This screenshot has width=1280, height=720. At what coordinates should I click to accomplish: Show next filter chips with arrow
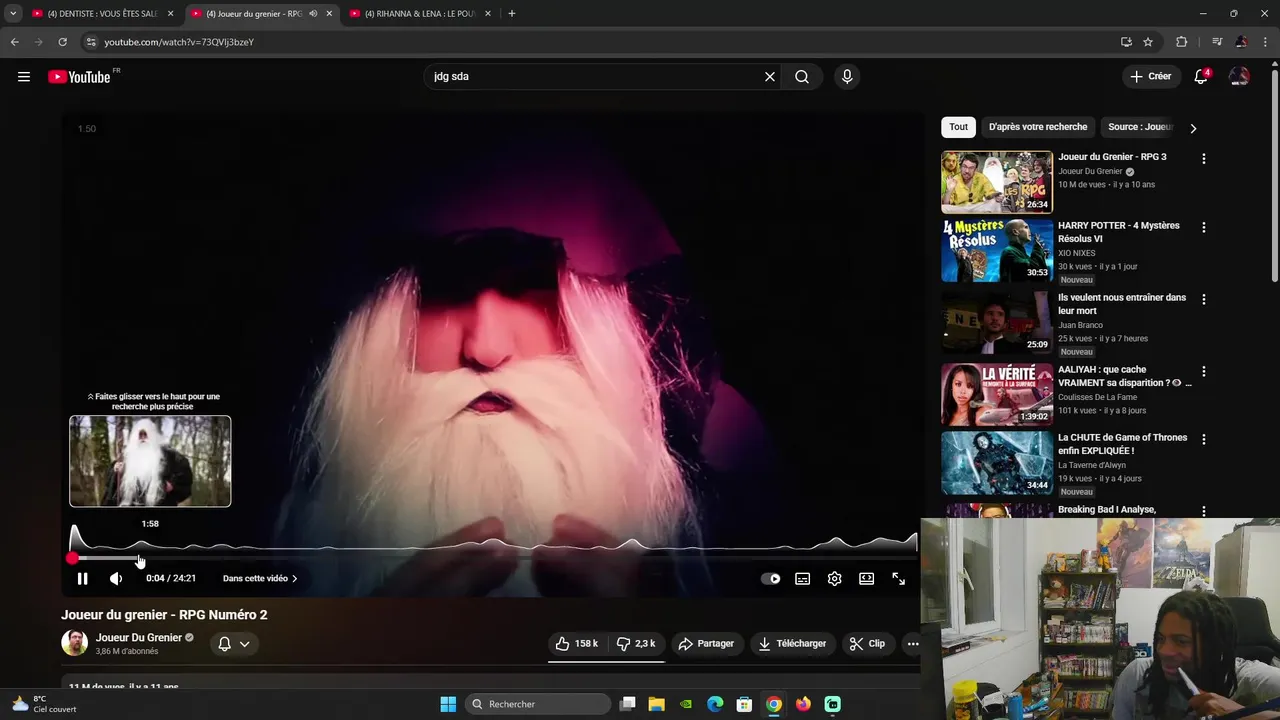click(1192, 128)
